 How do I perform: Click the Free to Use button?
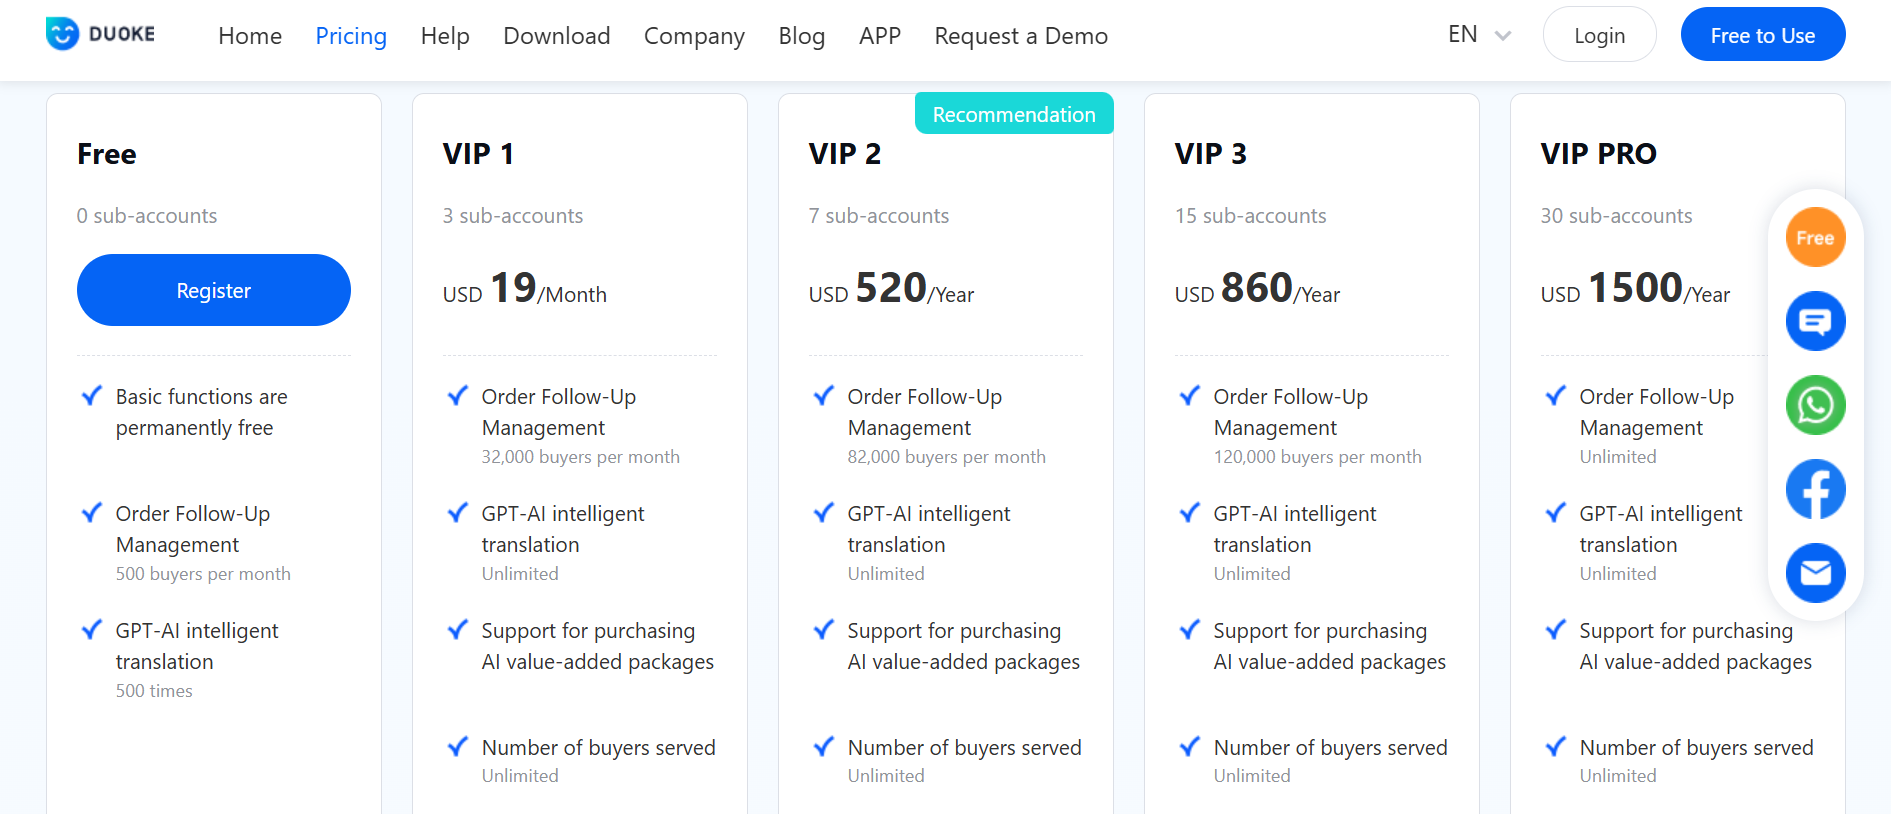tap(1762, 35)
